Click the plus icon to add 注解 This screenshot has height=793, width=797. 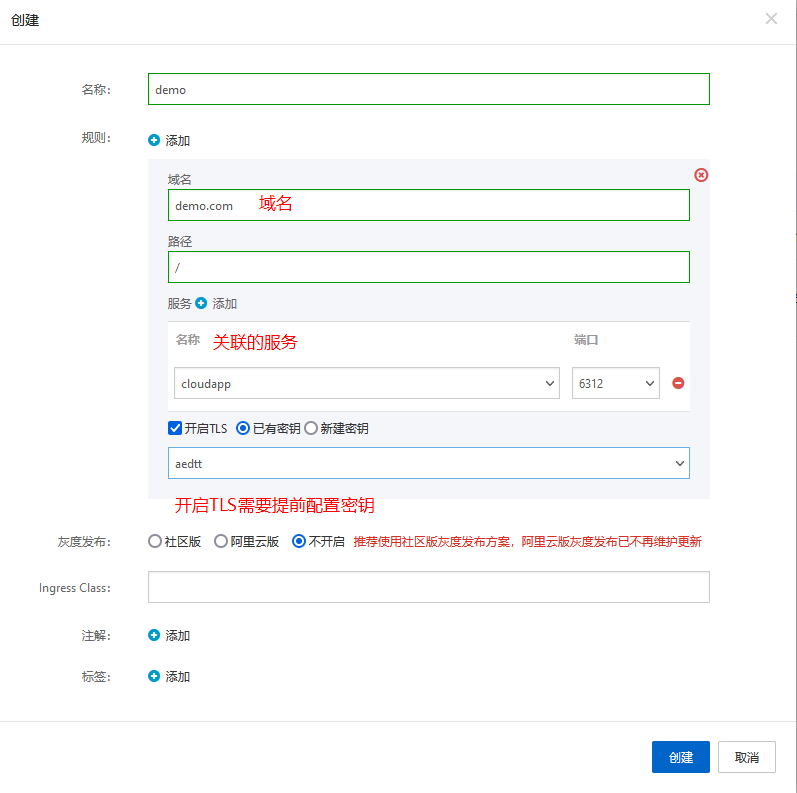[x=154, y=635]
